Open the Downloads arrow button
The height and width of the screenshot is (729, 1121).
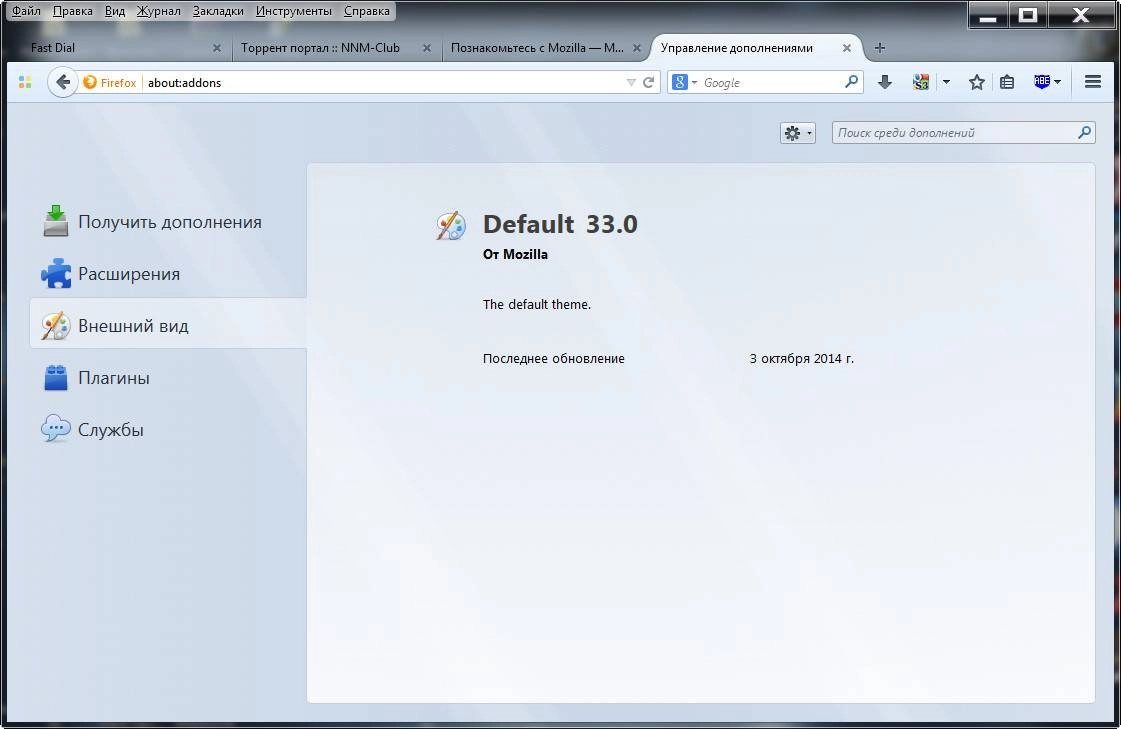(x=884, y=82)
